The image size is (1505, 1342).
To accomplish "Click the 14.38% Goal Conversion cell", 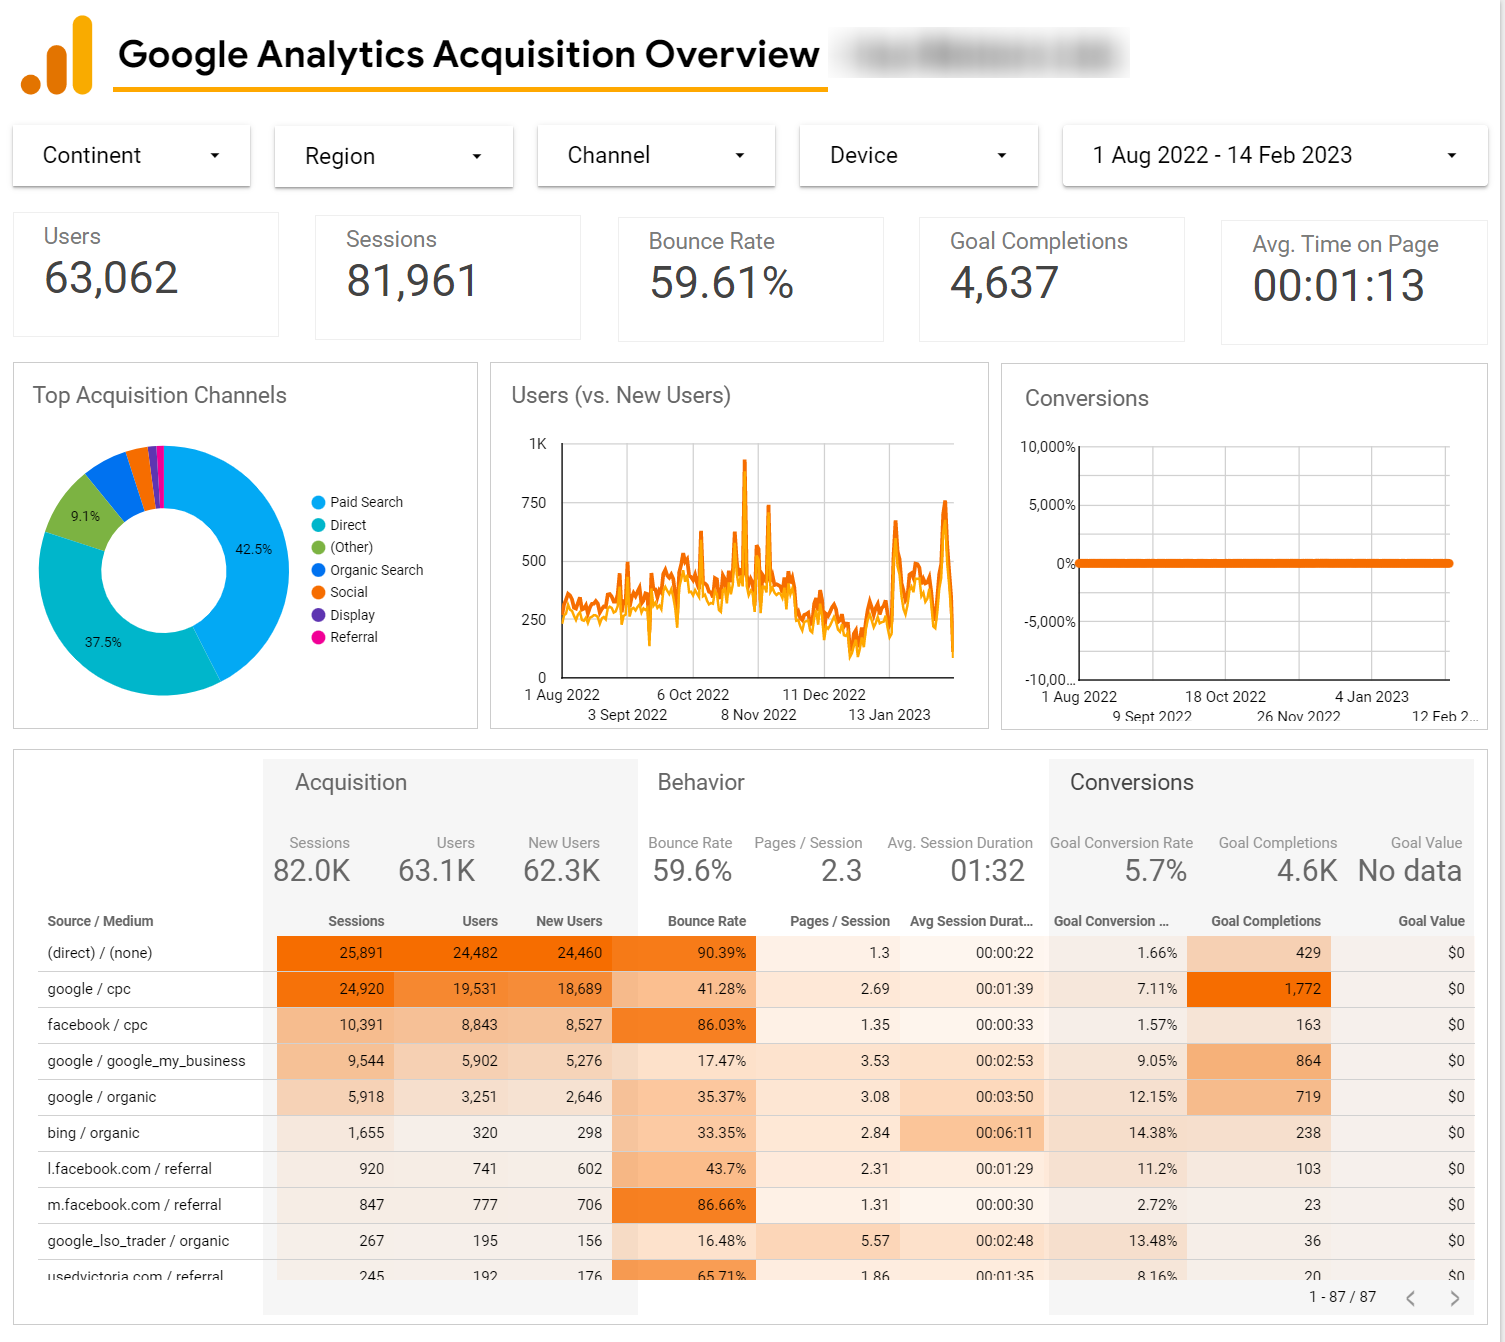I will click(x=1116, y=1133).
